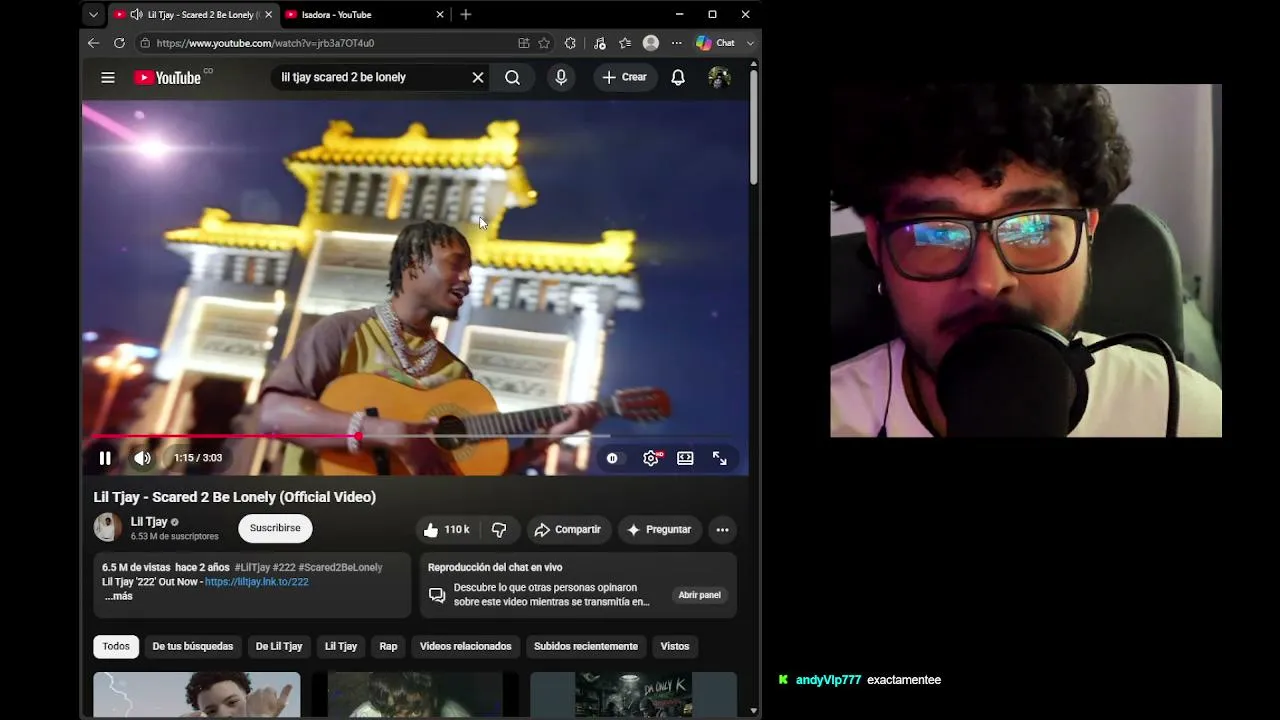Select the Subidos recientemente chip
The width and height of the screenshot is (1280, 720).
pos(586,646)
